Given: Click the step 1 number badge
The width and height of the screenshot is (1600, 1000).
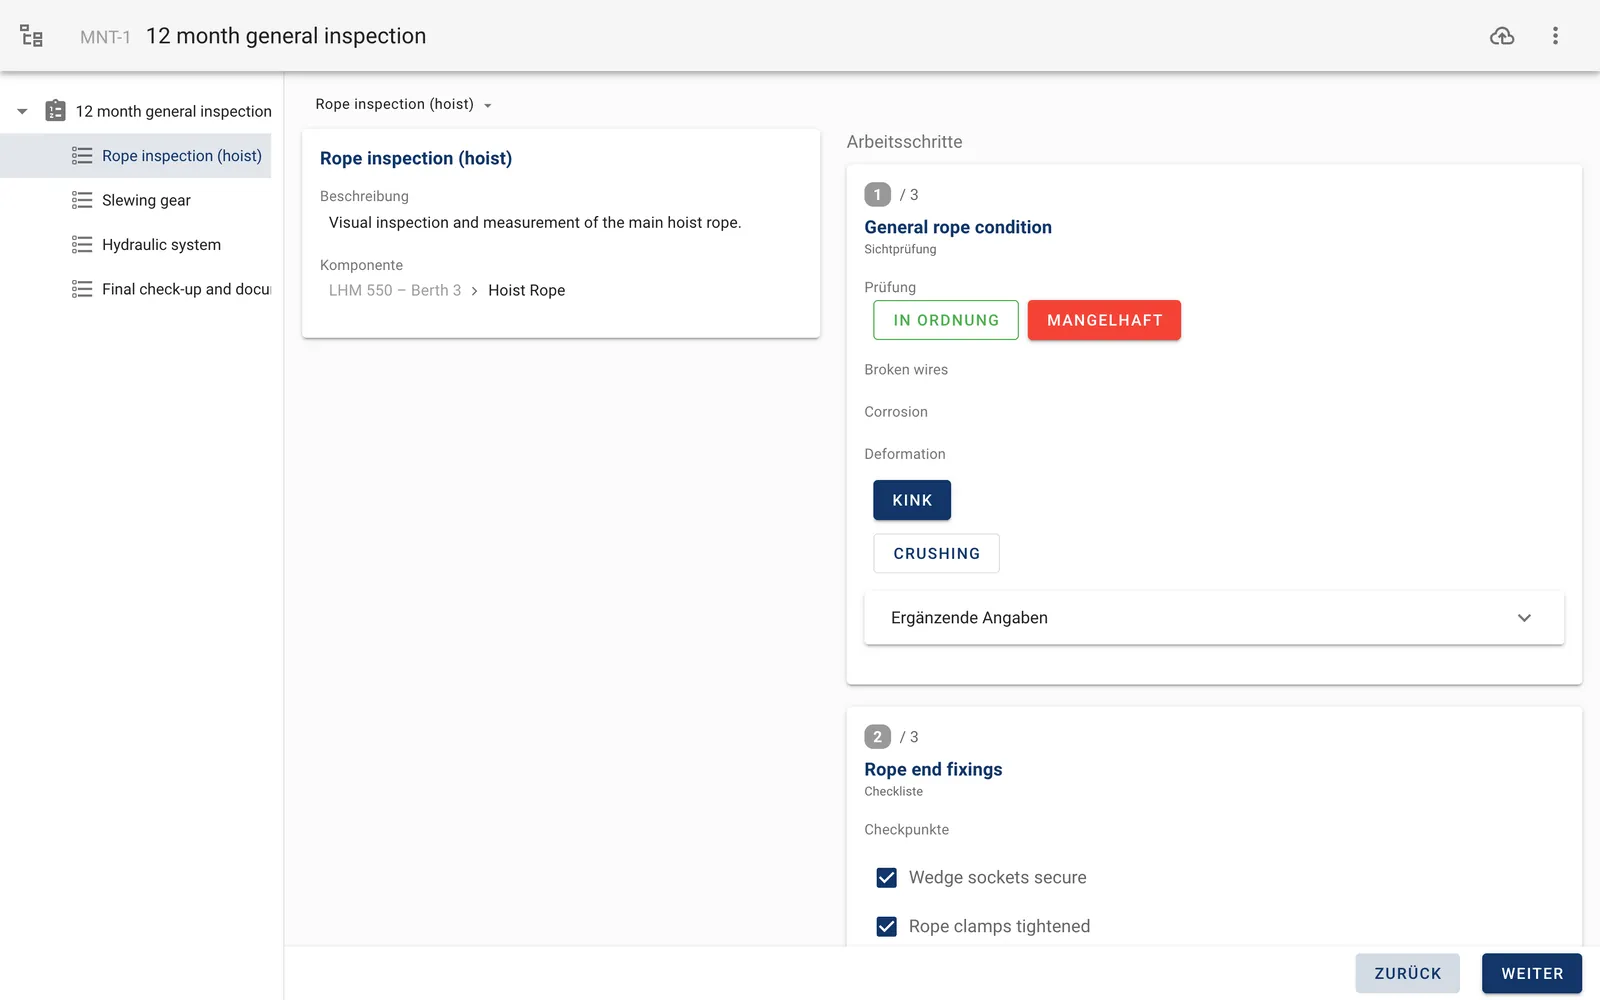Looking at the screenshot, I should pos(877,195).
